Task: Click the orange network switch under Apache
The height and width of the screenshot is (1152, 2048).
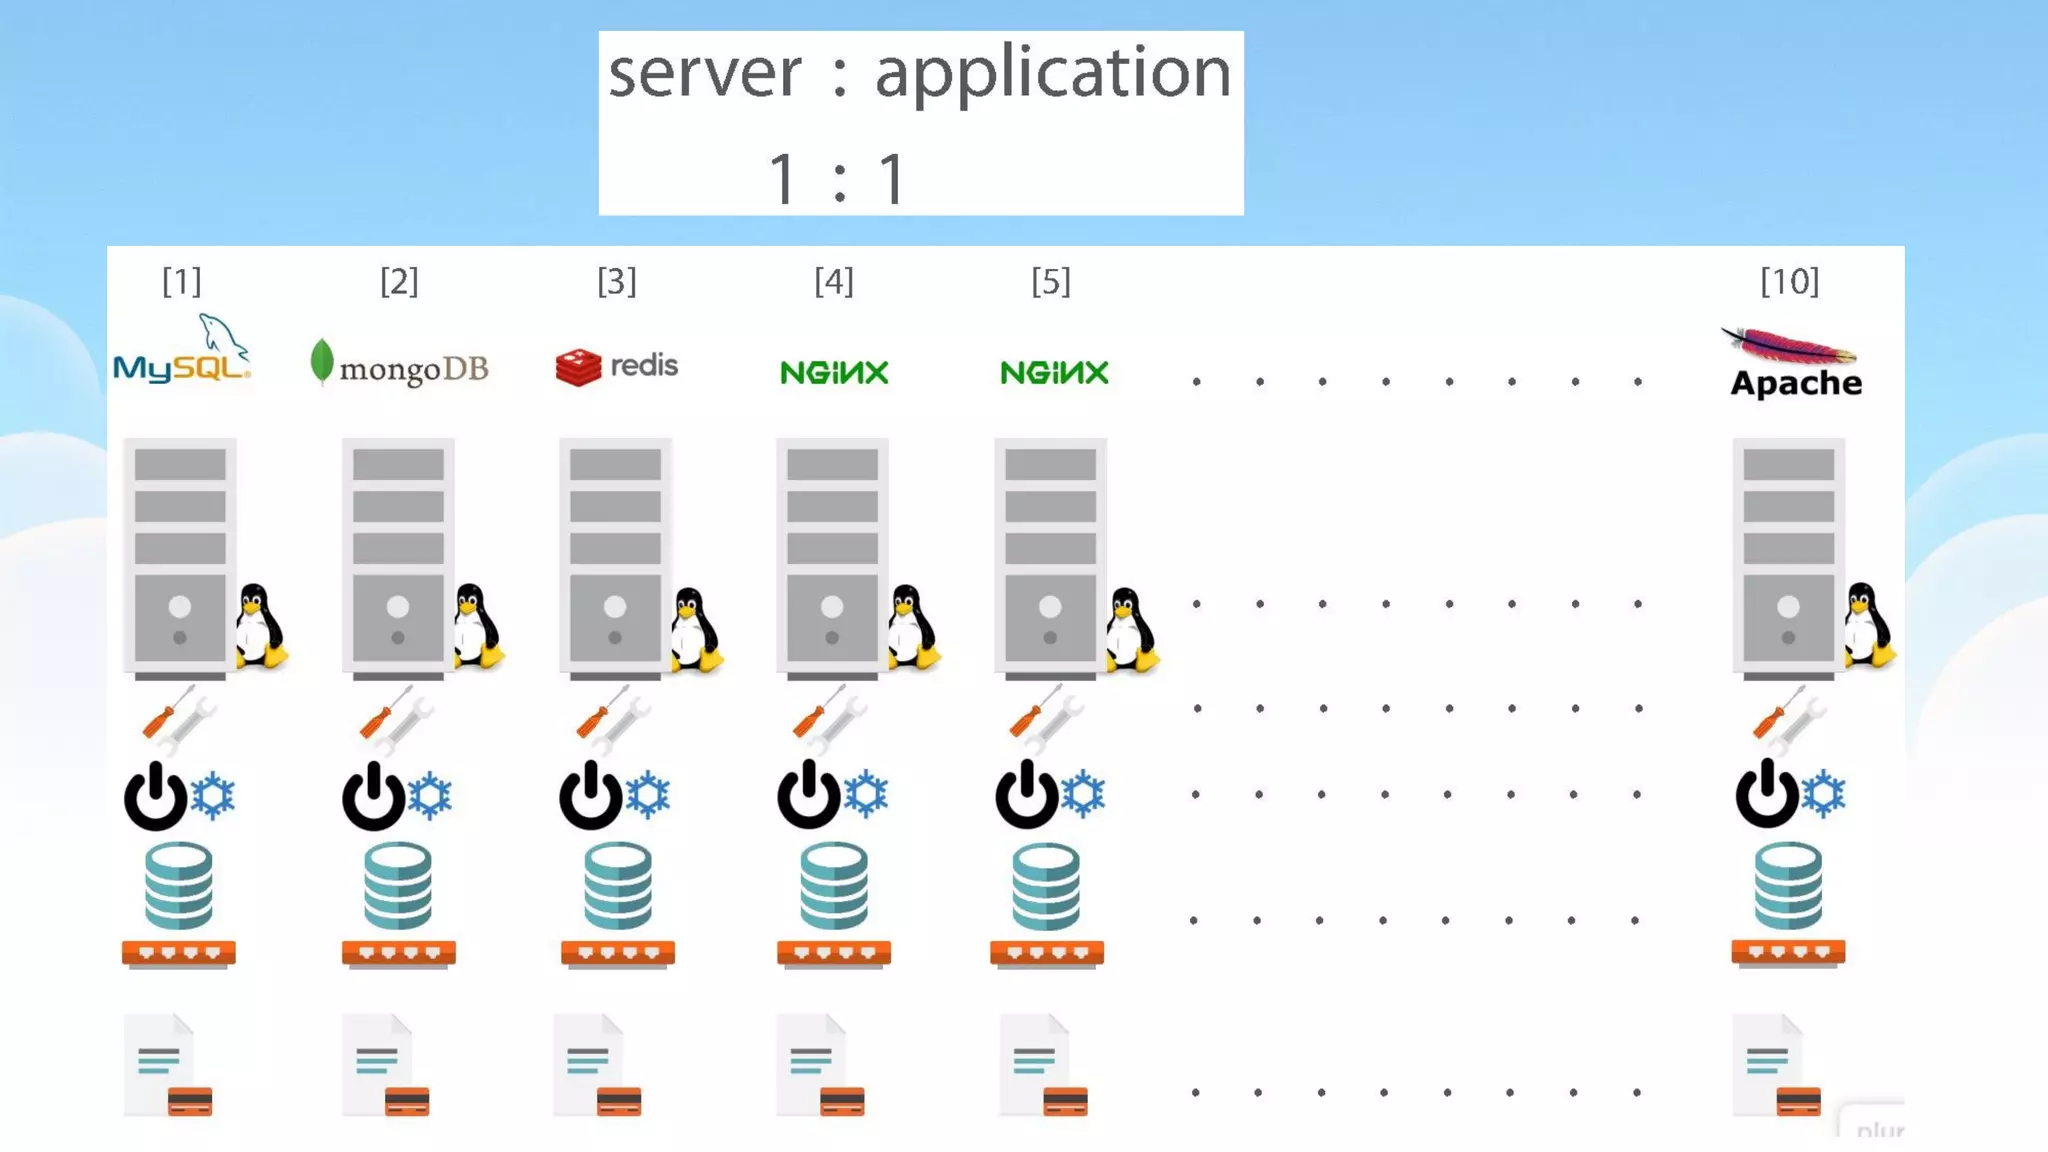Action: click(x=1788, y=952)
